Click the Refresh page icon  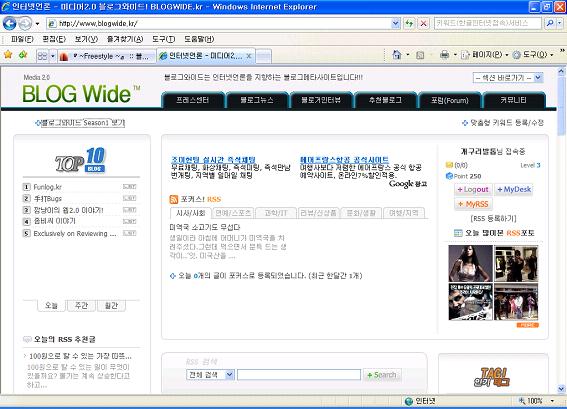click(x=409, y=24)
